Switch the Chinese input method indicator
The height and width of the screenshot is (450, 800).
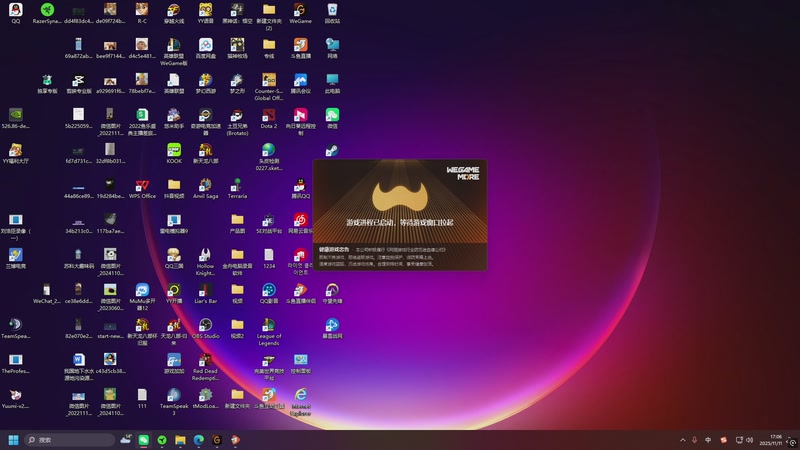pos(708,440)
